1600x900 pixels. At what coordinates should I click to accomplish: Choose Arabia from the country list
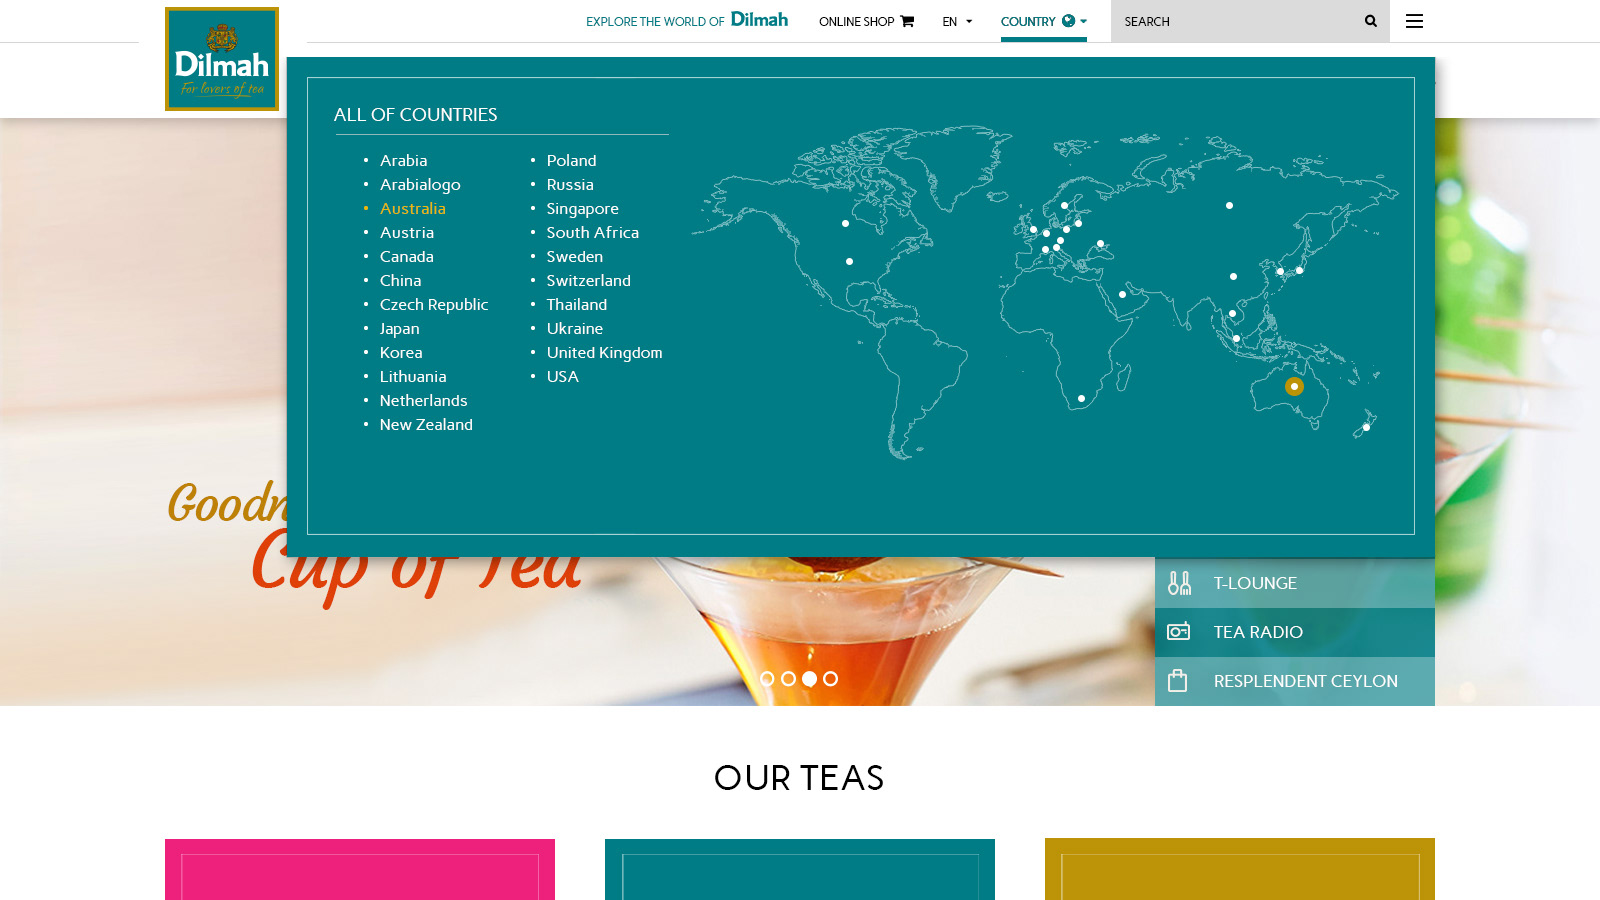(x=403, y=160)
